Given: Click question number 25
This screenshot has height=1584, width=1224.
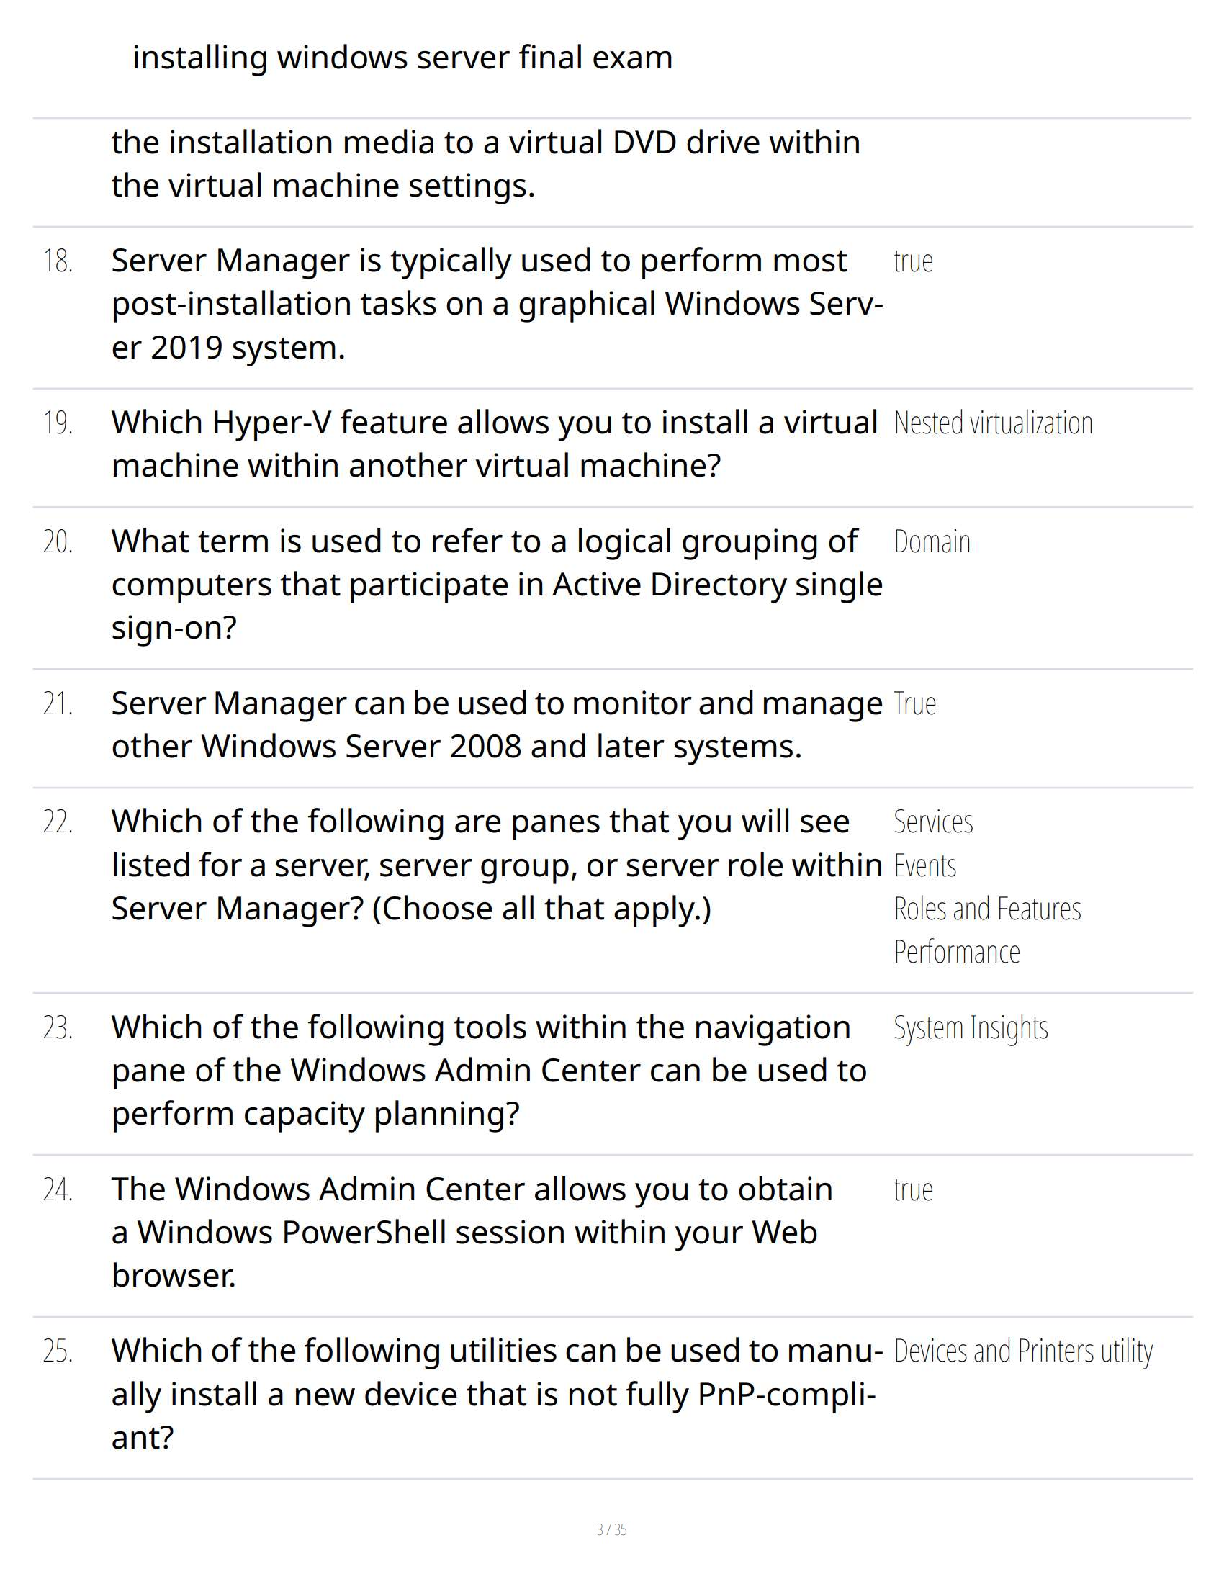Looking at the screenshot, I should (x=58, y=1352).
